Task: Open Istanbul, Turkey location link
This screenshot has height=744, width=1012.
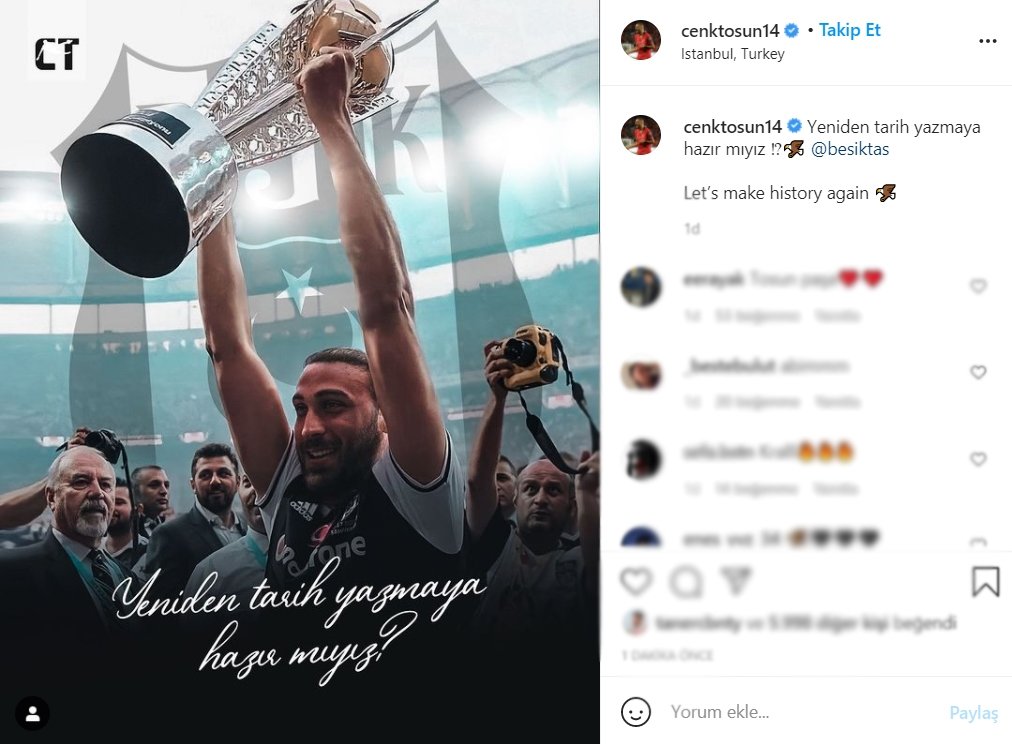Action: (733, 54)
